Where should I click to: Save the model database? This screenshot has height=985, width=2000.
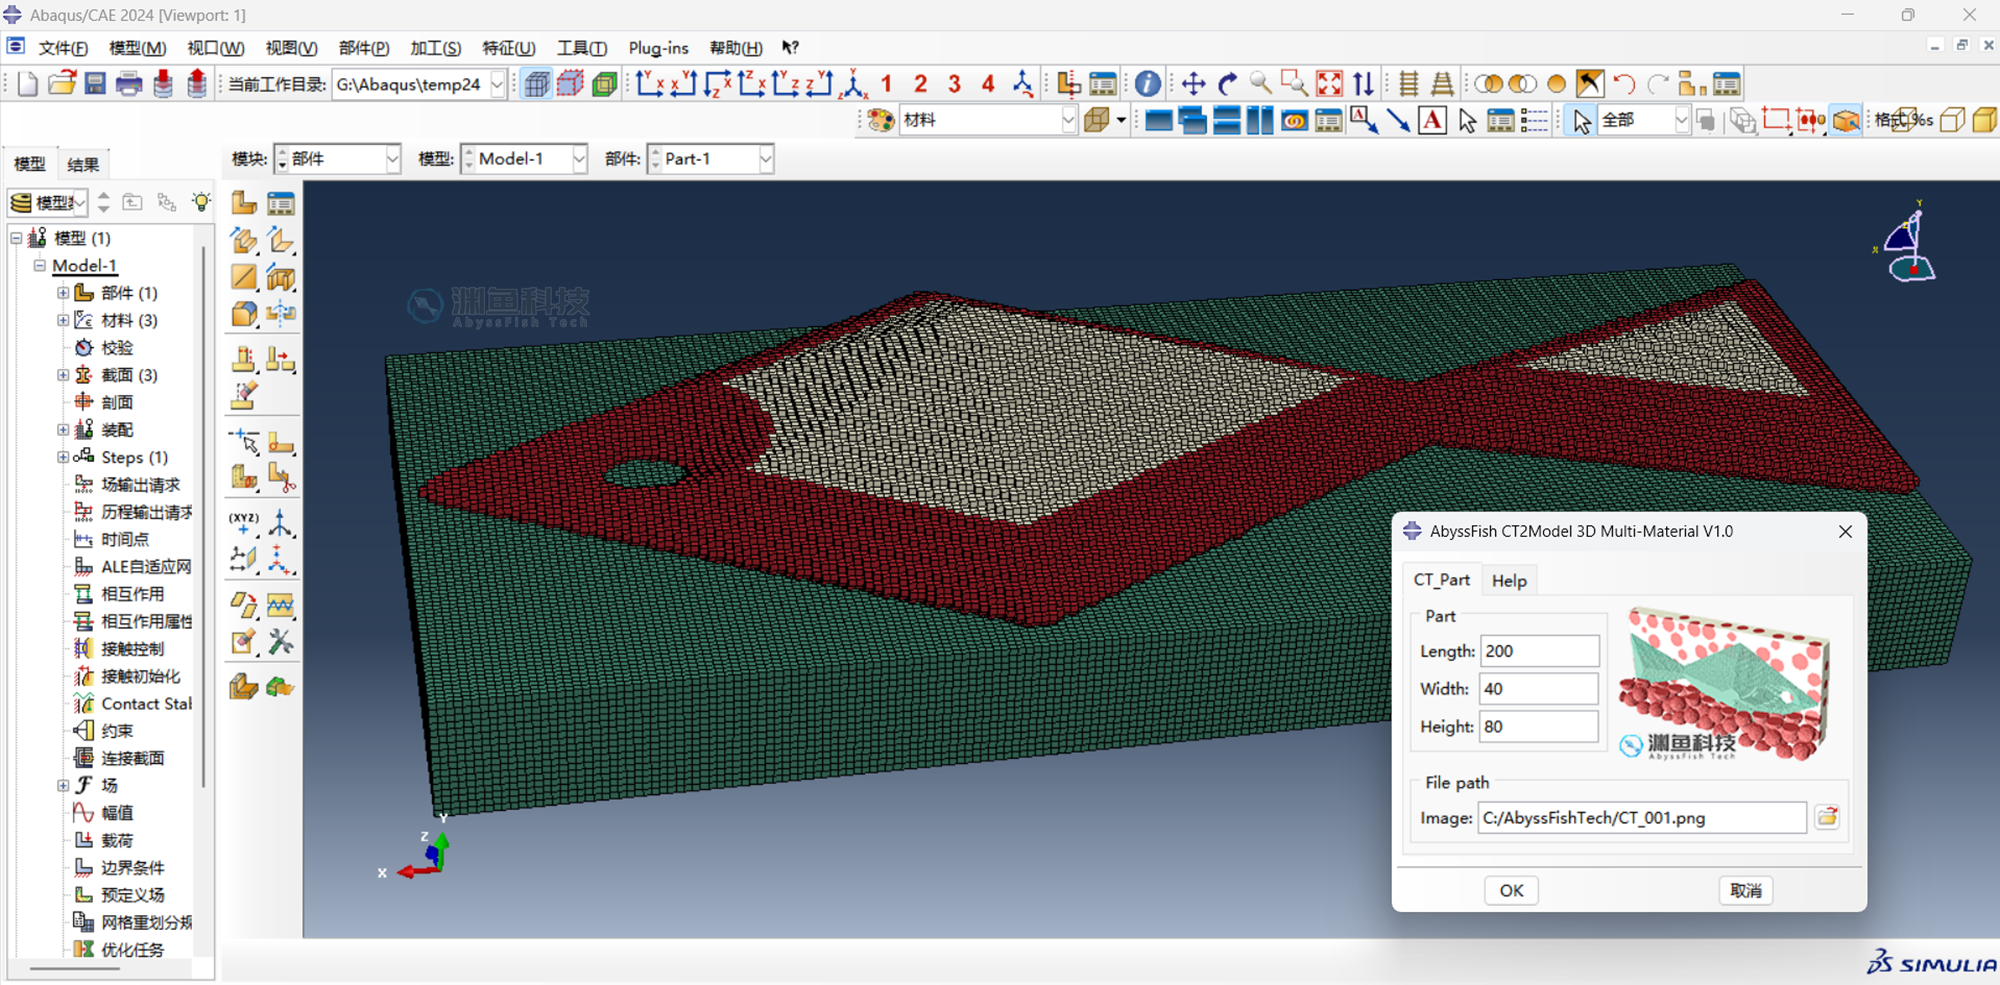click(95, 84)
